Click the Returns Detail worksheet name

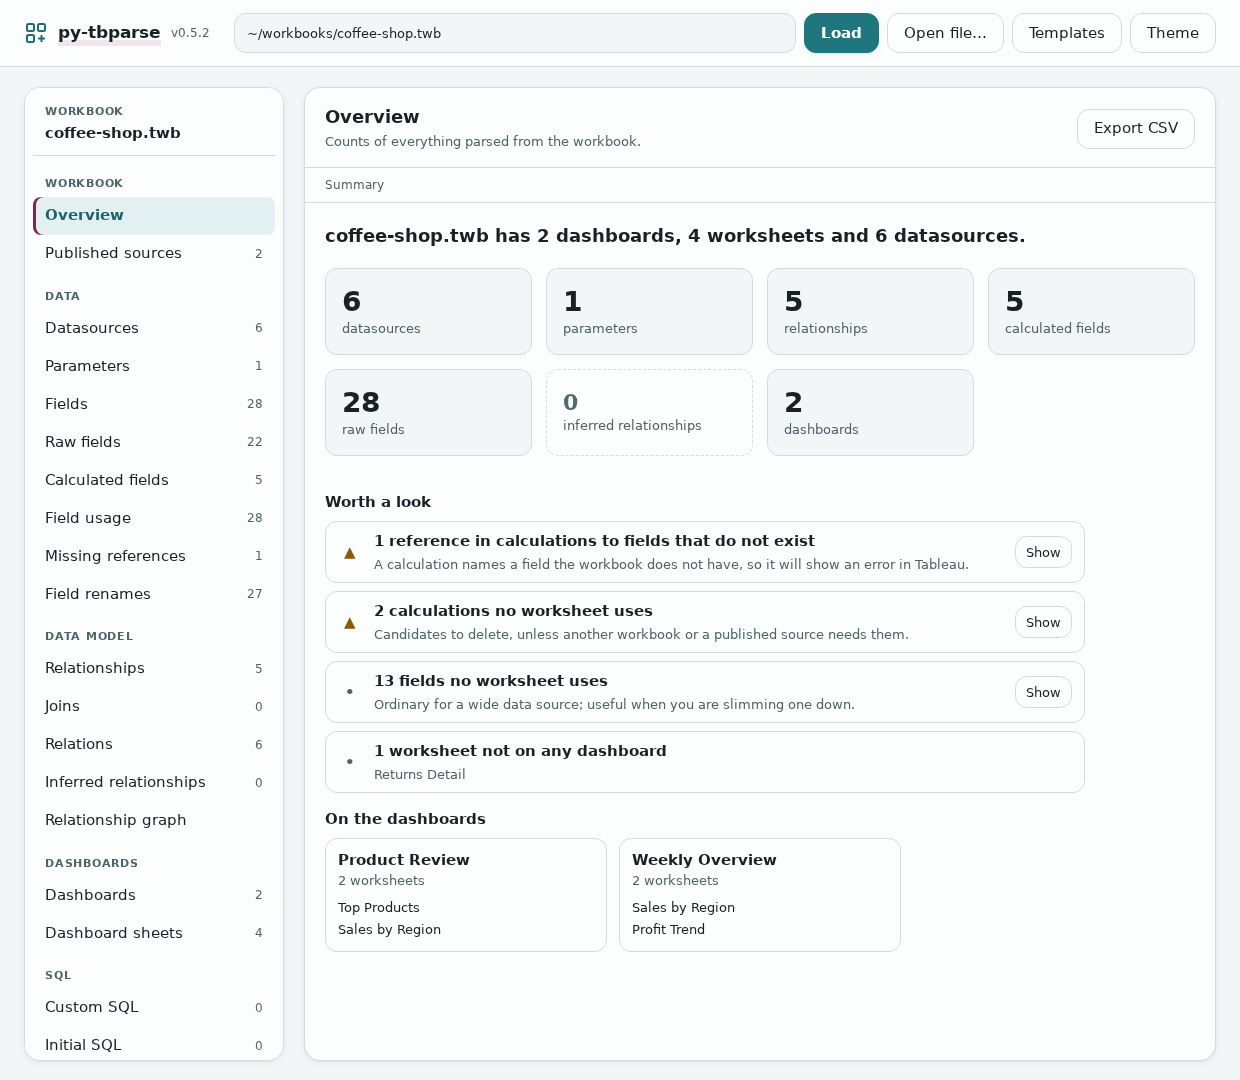420,775
